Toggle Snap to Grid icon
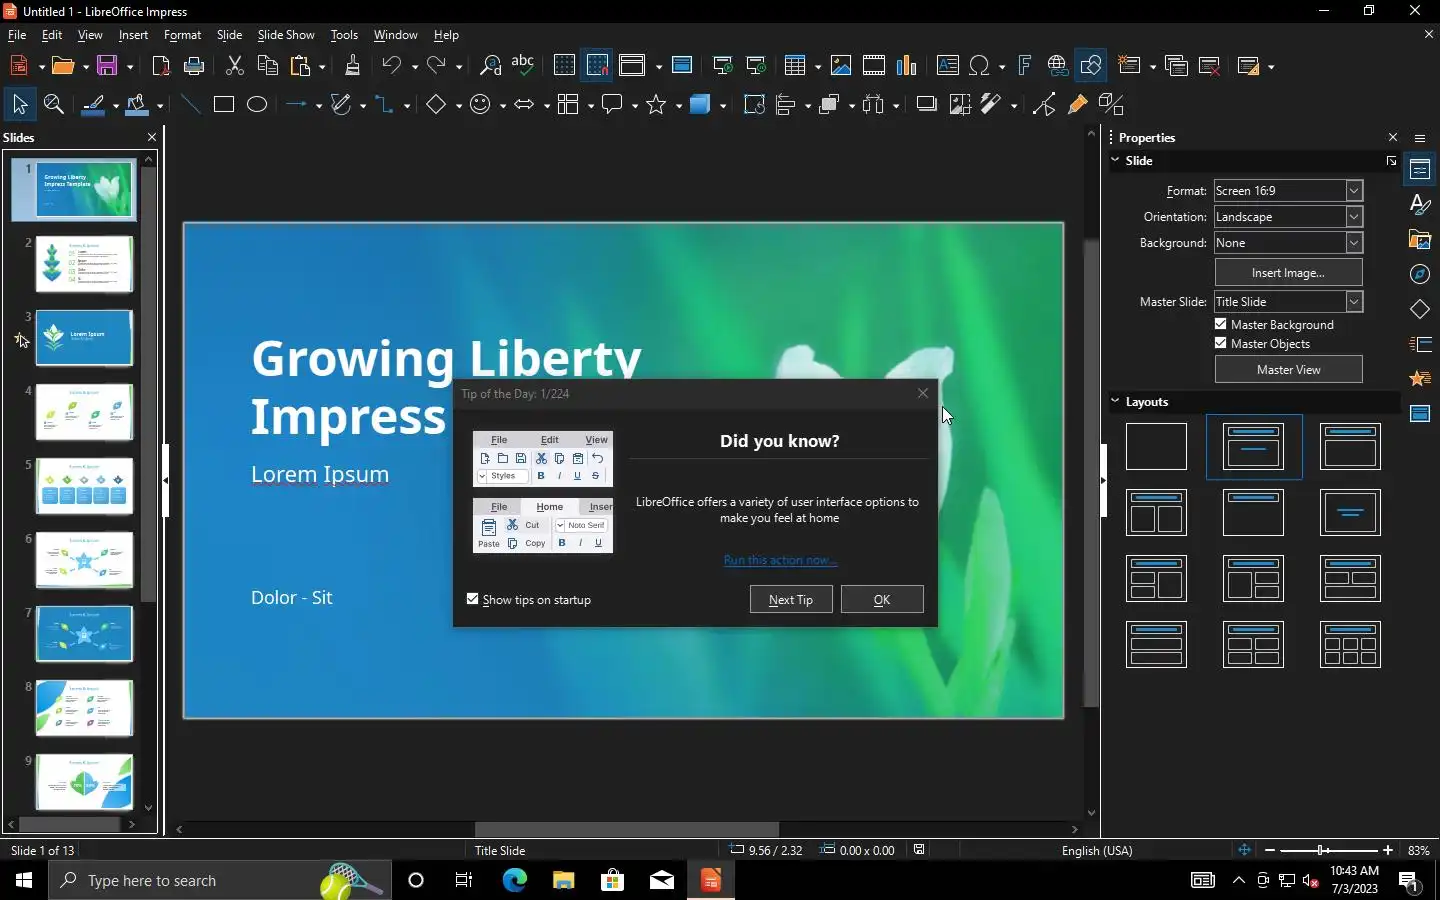This screenshot has width=1440, height=900. tap(598, 66)
